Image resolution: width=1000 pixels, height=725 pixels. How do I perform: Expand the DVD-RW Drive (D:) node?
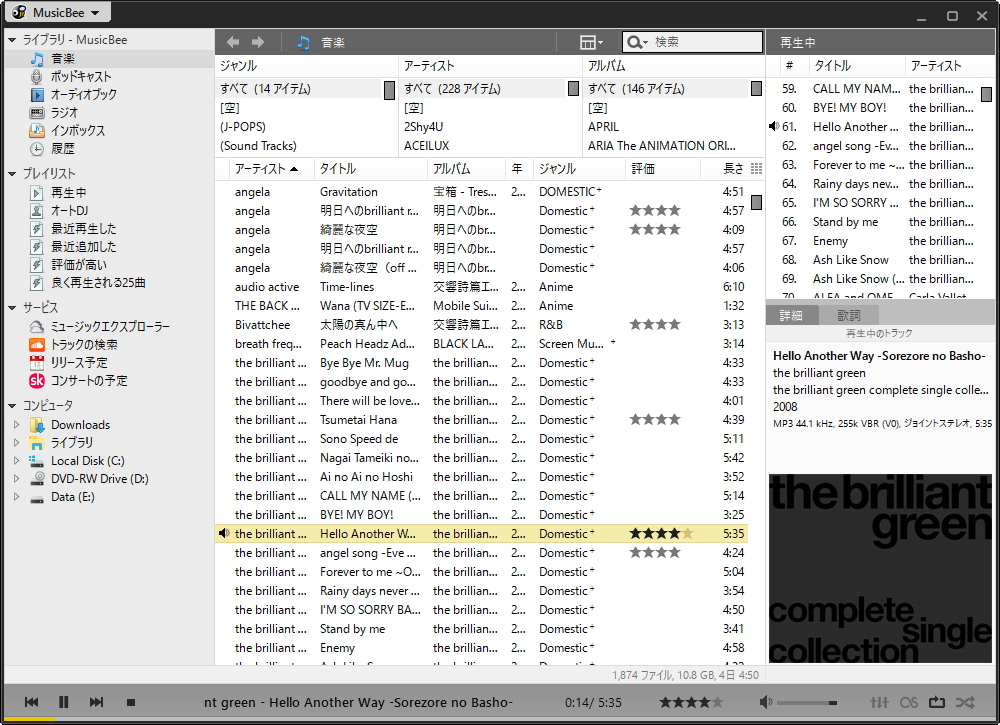coord(17,479)
